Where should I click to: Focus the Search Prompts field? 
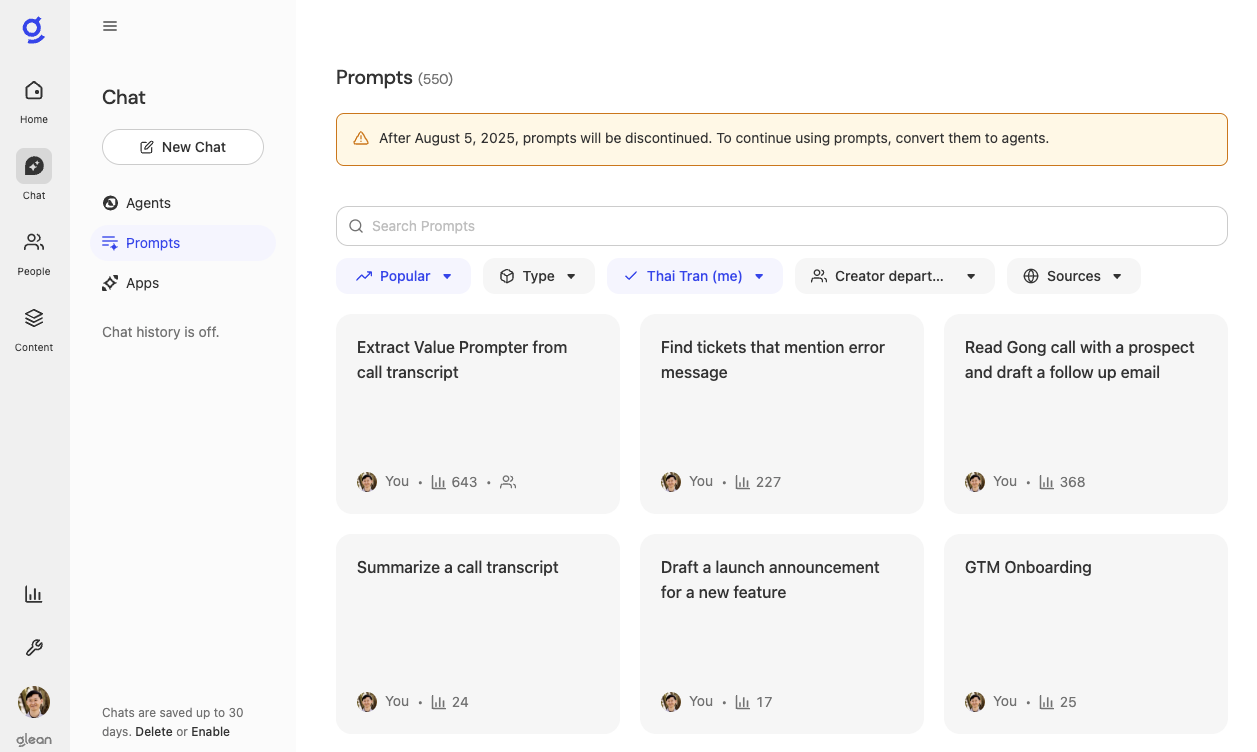781,226
